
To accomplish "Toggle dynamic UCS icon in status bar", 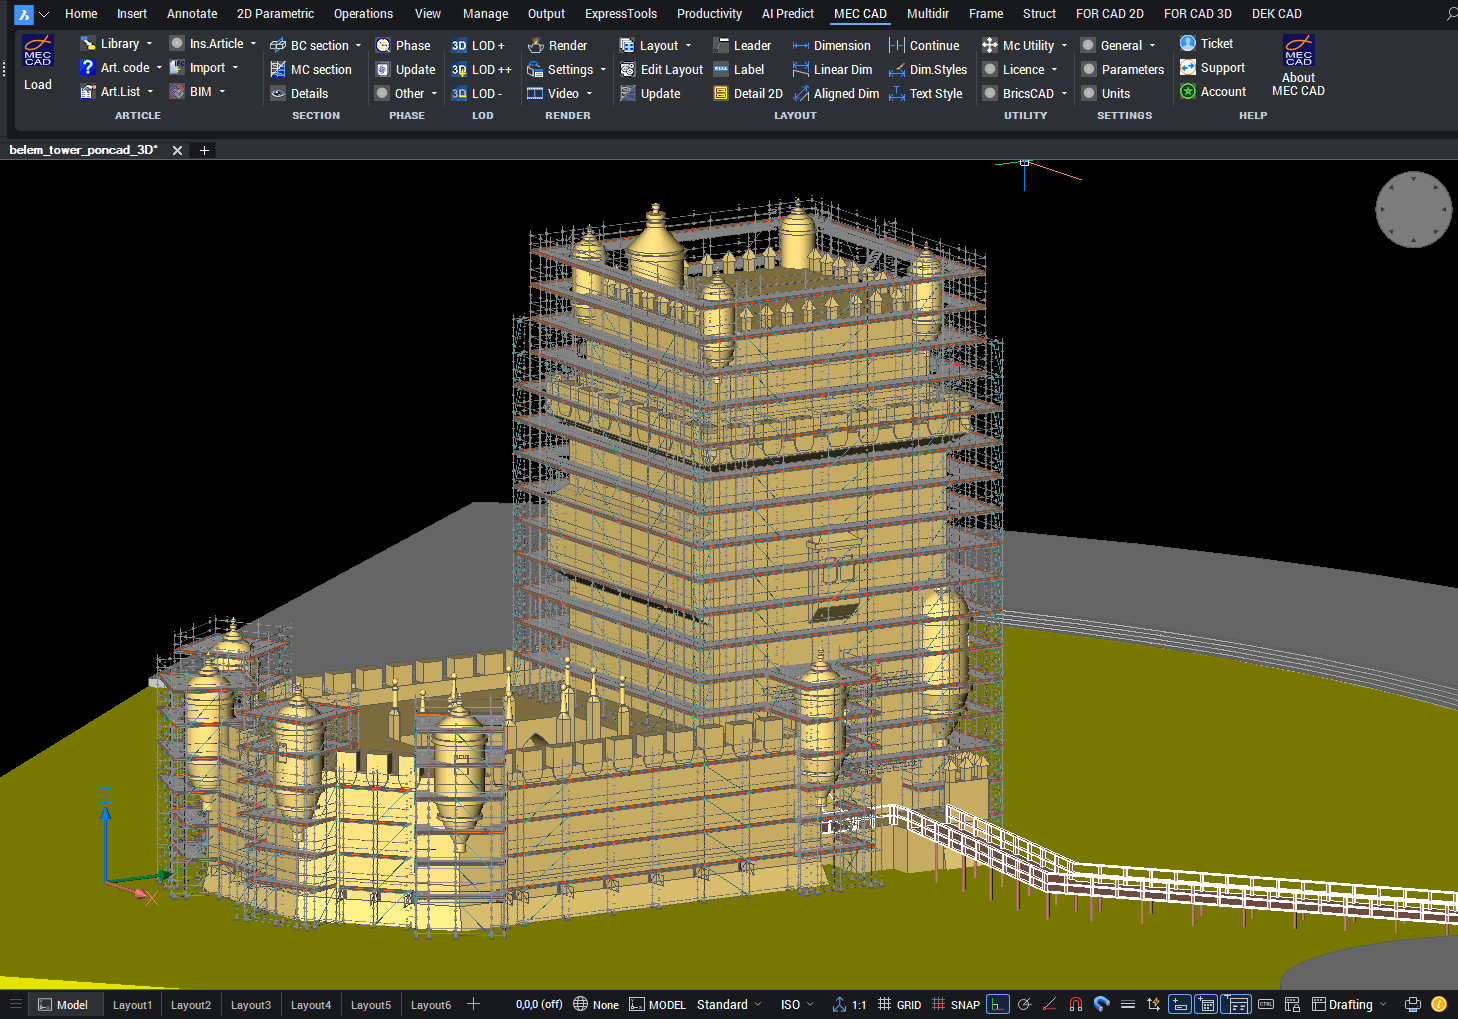I will pos(1154,1005).
